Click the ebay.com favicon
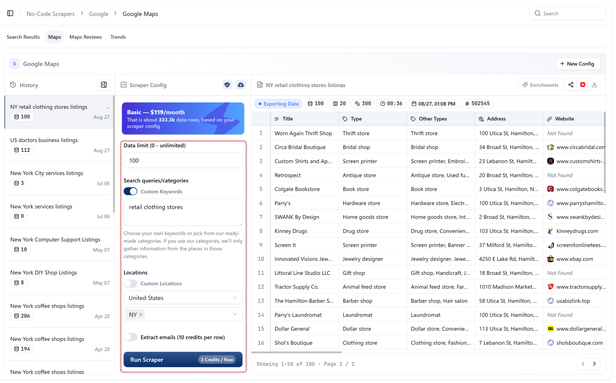 (550, 259)
